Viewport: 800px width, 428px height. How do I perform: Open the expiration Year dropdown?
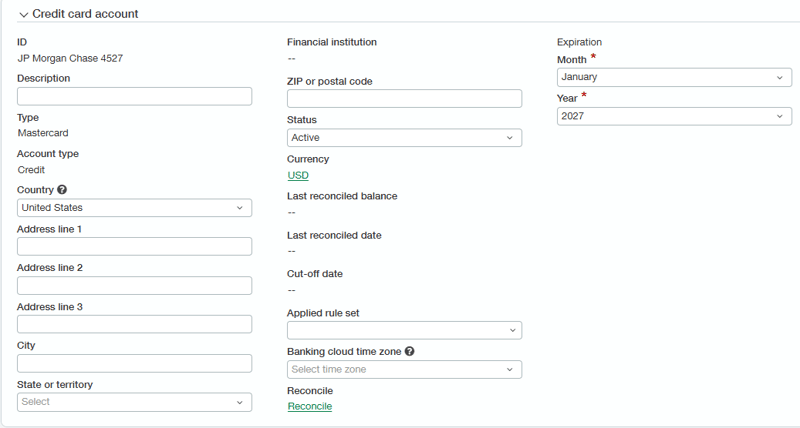click(674, 116)
